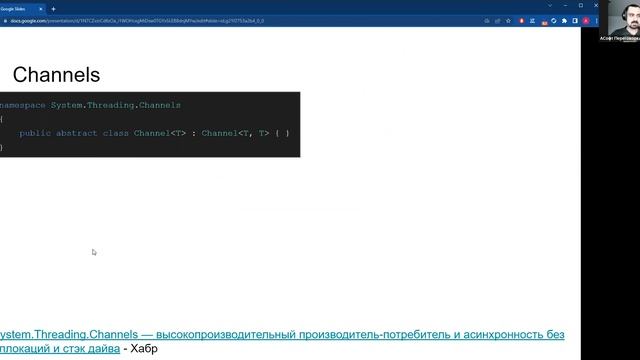This screenshot has width=640, height=360.
Task: Click the namespace System.Threading.Channels code line
Action: coord(90,105)
